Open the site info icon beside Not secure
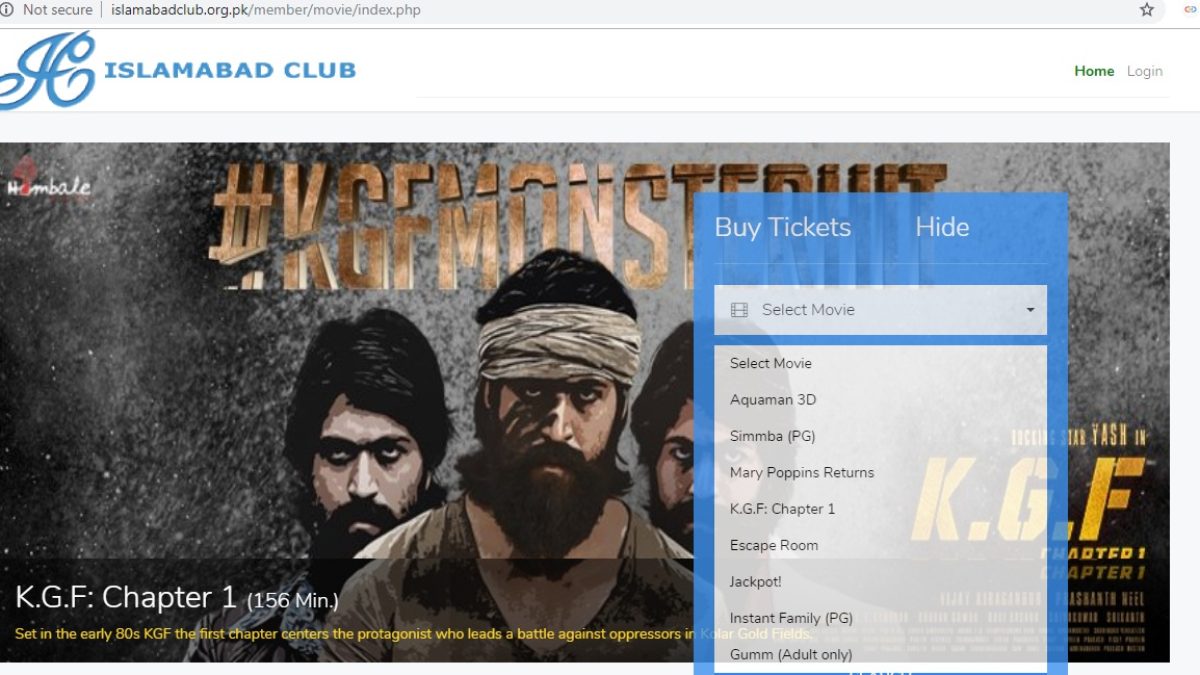 7,10
